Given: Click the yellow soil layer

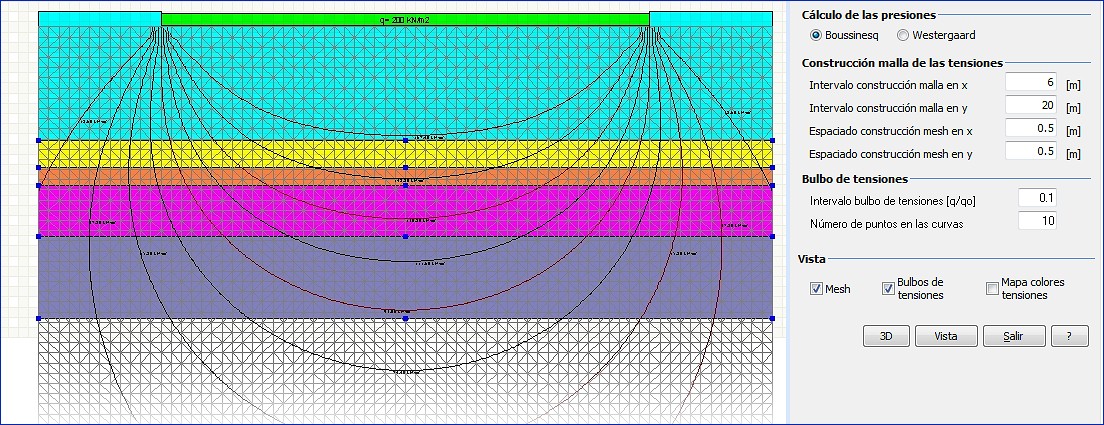Looking at the screenshot, I should [405, 153].
